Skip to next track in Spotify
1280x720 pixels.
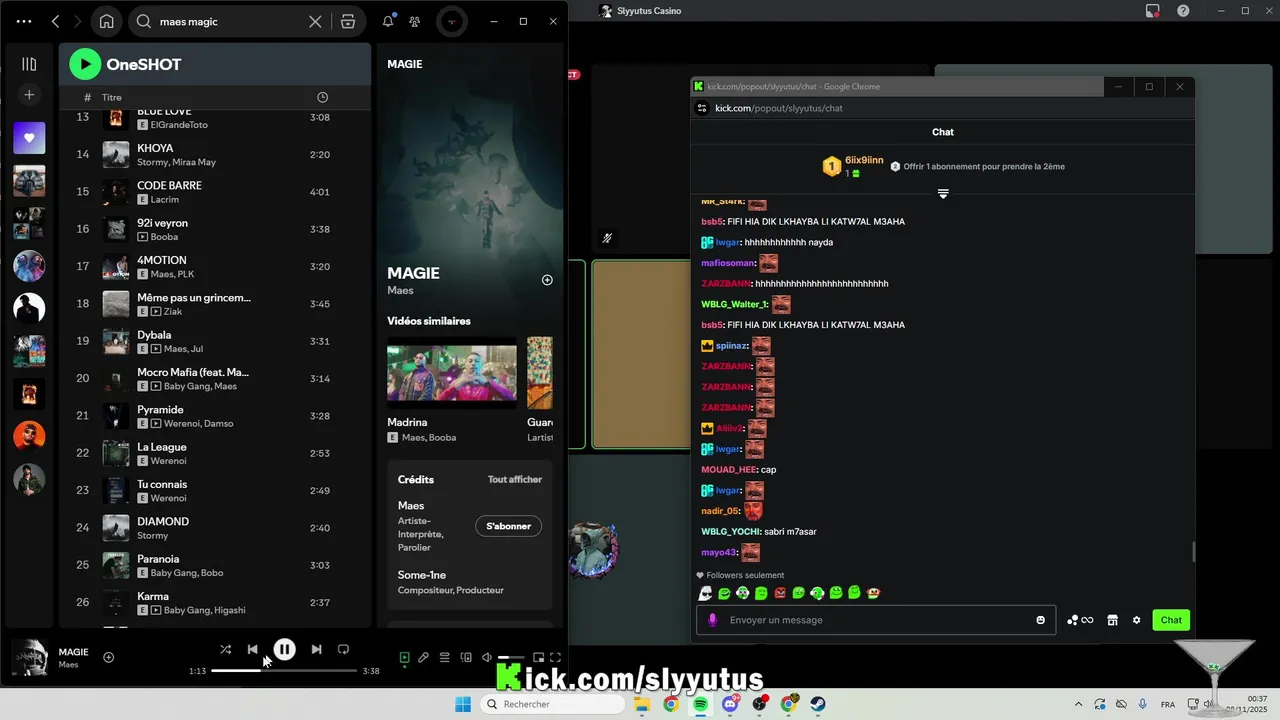pos(316,649)
